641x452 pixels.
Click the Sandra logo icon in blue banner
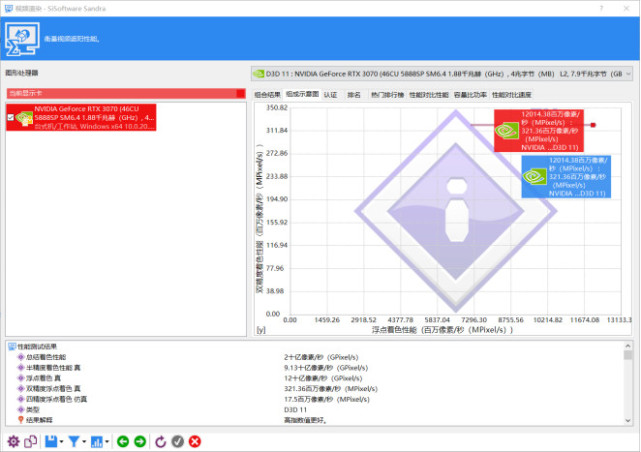click(22, 39)
